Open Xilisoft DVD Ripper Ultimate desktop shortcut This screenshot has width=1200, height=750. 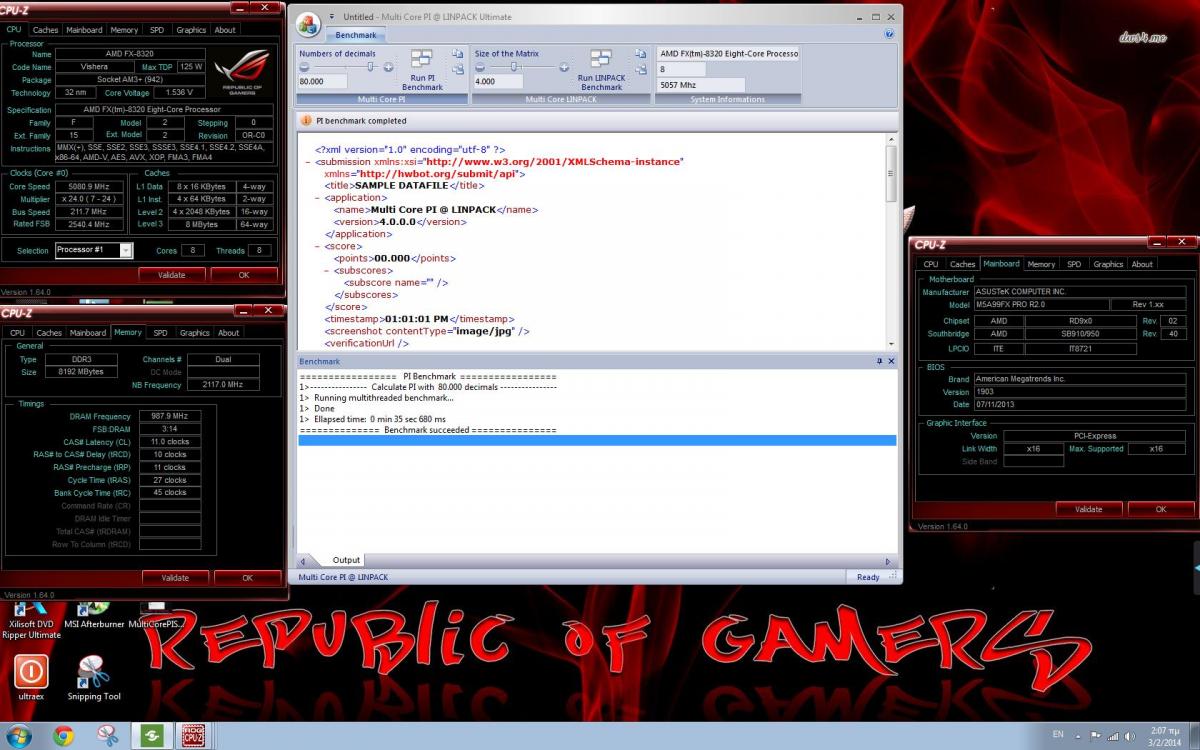(x=31, y=622)
